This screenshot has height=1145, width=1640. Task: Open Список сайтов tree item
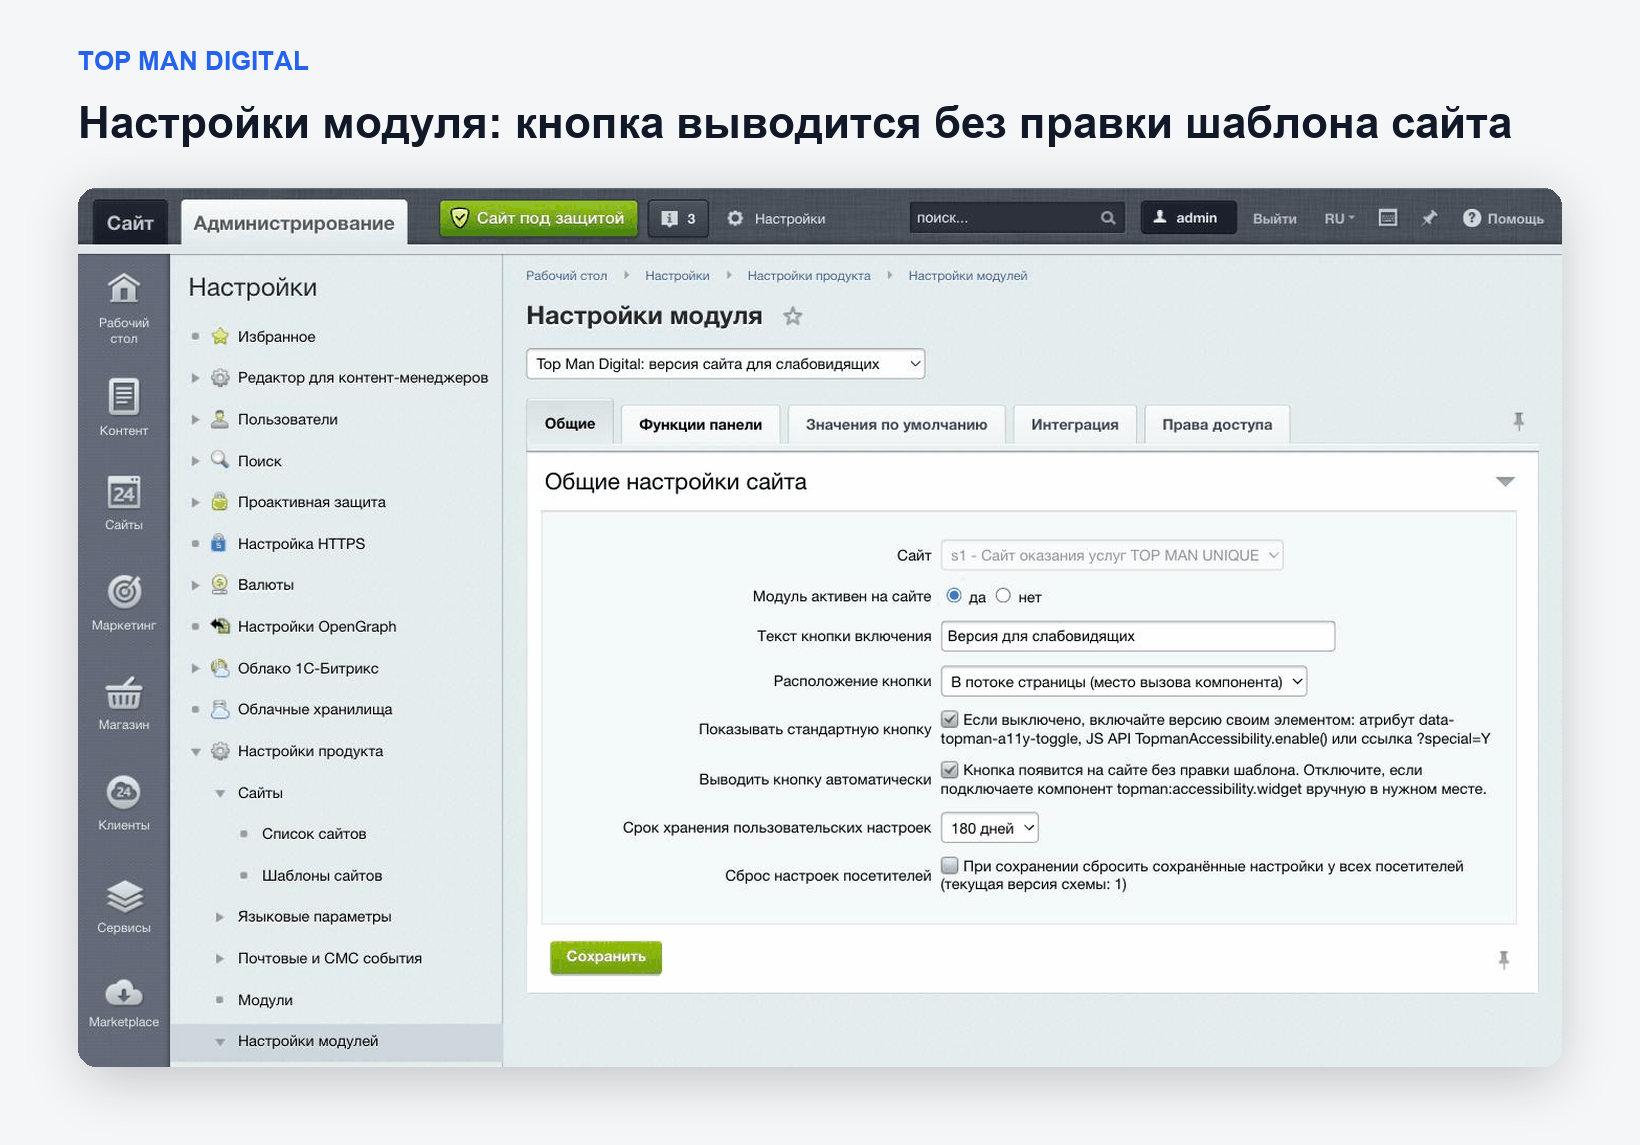pyautogui.click(x=314, y=834)
